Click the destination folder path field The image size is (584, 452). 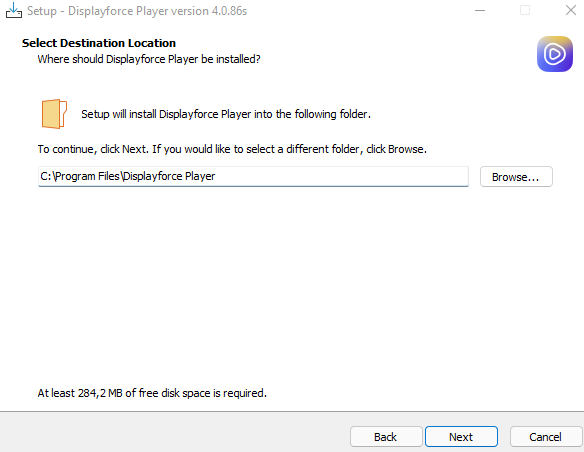[x=253, y=176]
